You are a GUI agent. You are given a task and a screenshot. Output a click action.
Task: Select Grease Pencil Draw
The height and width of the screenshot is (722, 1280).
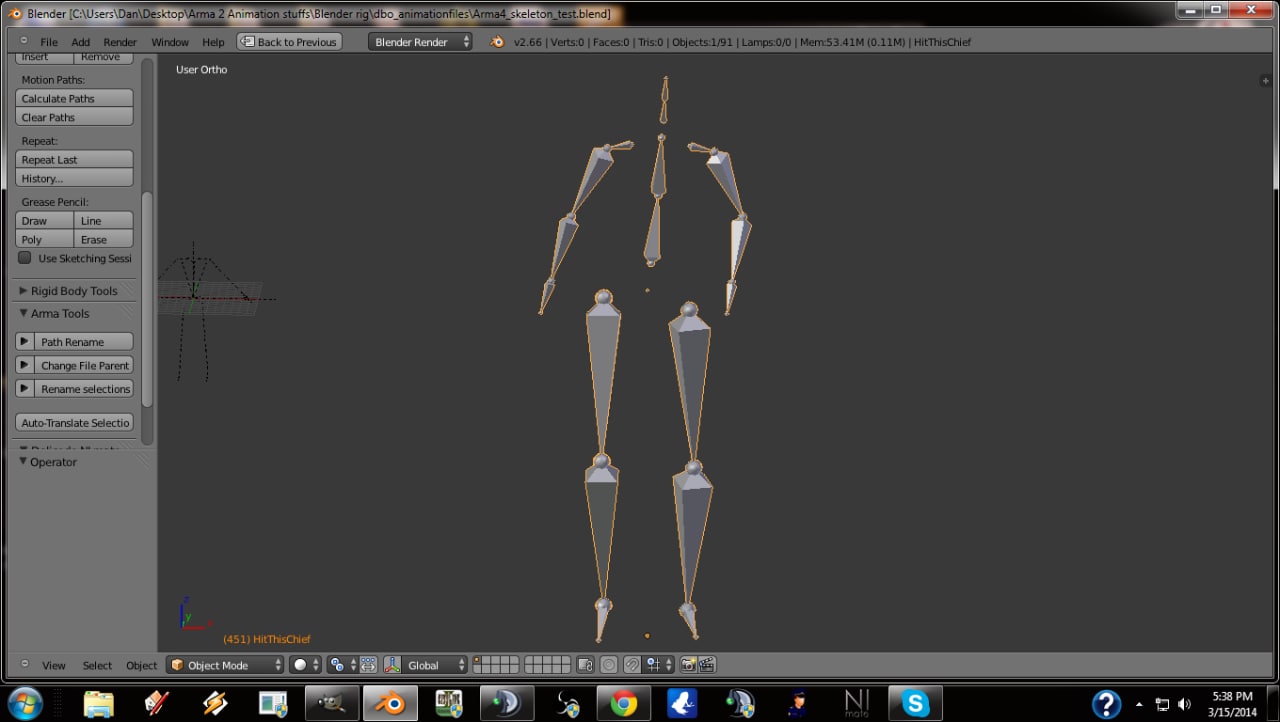[x=45, y=221]
